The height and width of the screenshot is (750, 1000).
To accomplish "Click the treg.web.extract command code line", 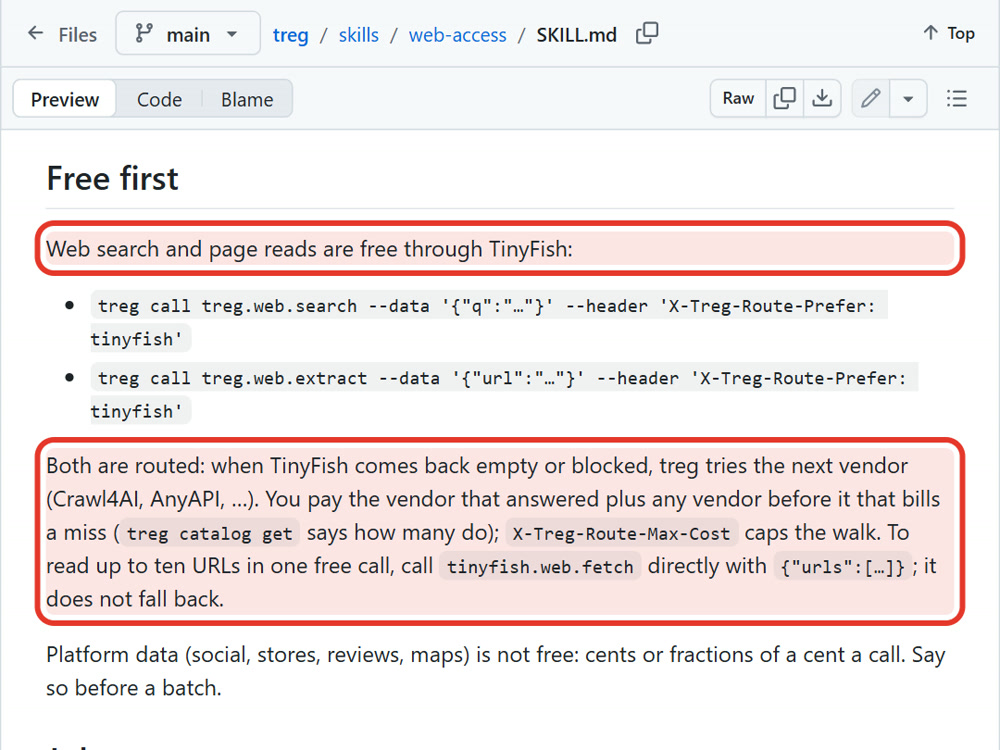I will pyautogui.click(x=504, y=394).
